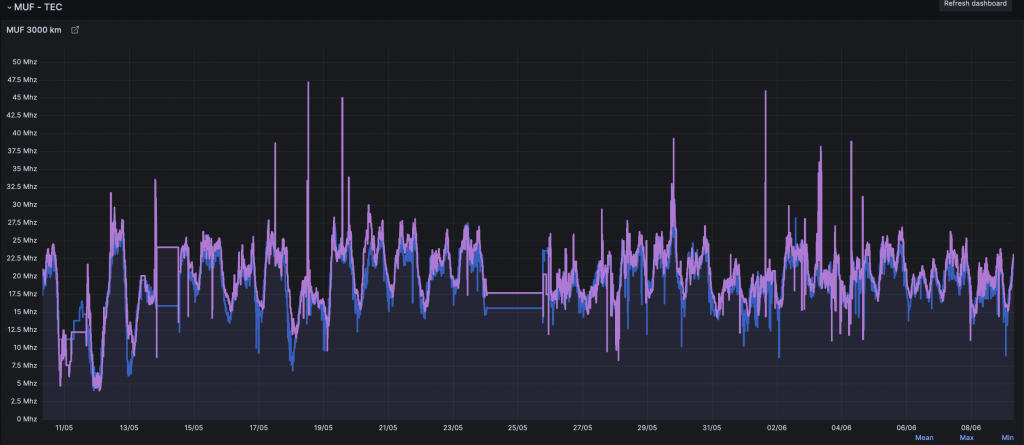
Task: Click the tallest purple spike above 45 Mhz
Action: 308,84
